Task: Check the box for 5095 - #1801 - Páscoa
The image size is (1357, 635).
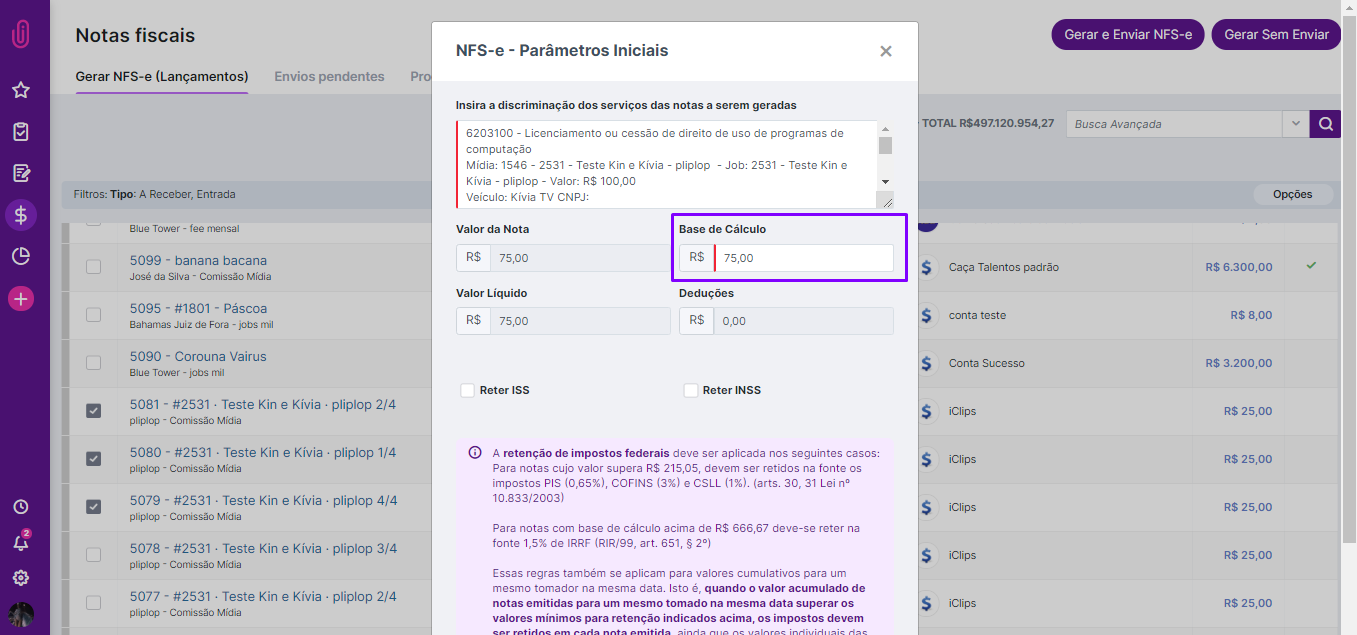Action: point(93,315)
